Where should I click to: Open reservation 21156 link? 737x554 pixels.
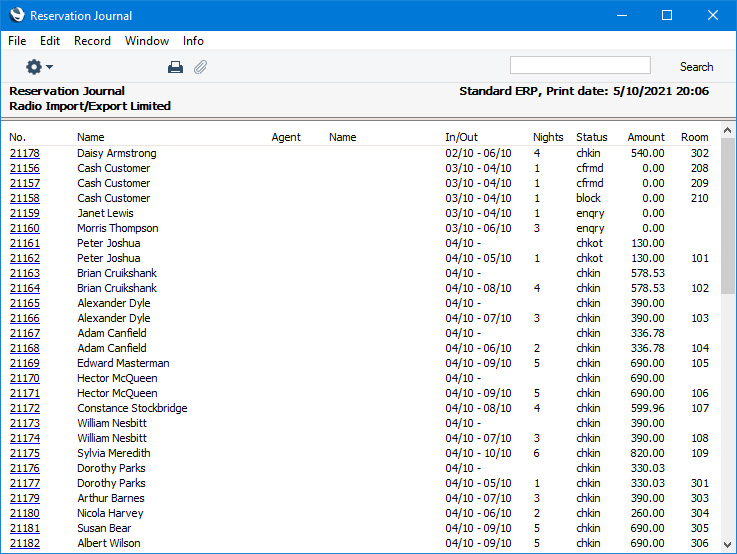coord(25,168)
